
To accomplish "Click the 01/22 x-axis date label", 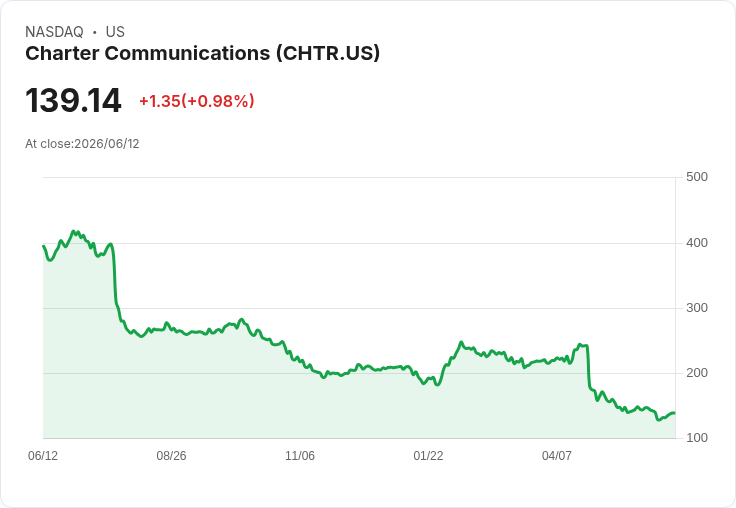I will pyautogui.click(x=428, y=455).
